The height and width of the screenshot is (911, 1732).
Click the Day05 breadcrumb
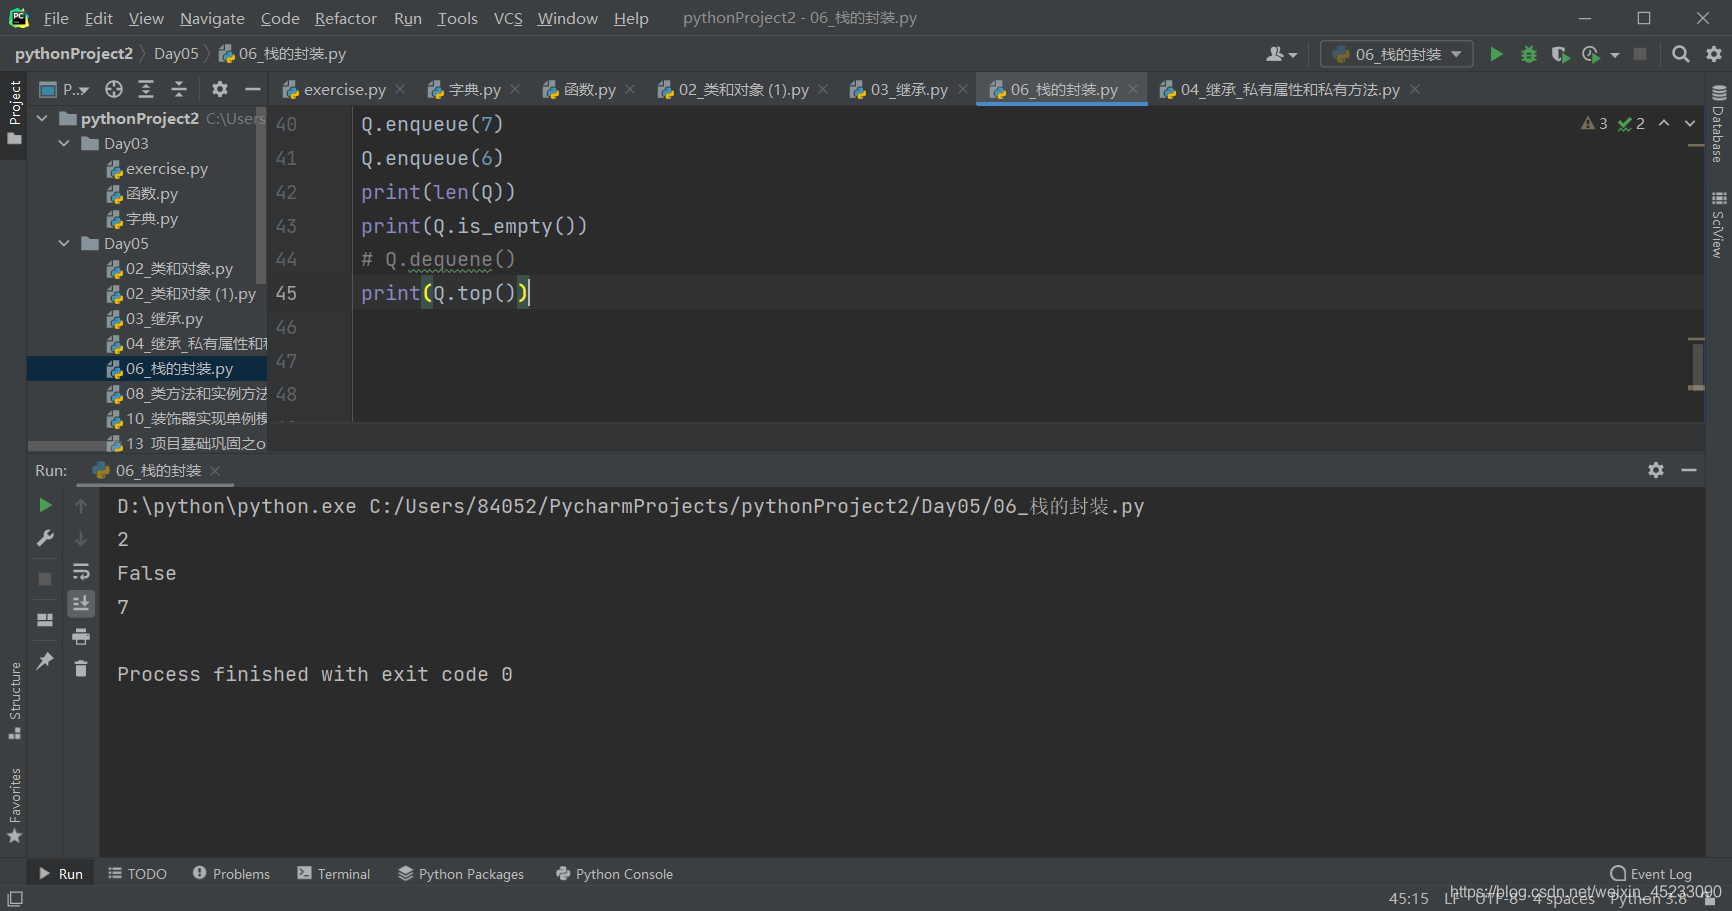pos(176,54)
